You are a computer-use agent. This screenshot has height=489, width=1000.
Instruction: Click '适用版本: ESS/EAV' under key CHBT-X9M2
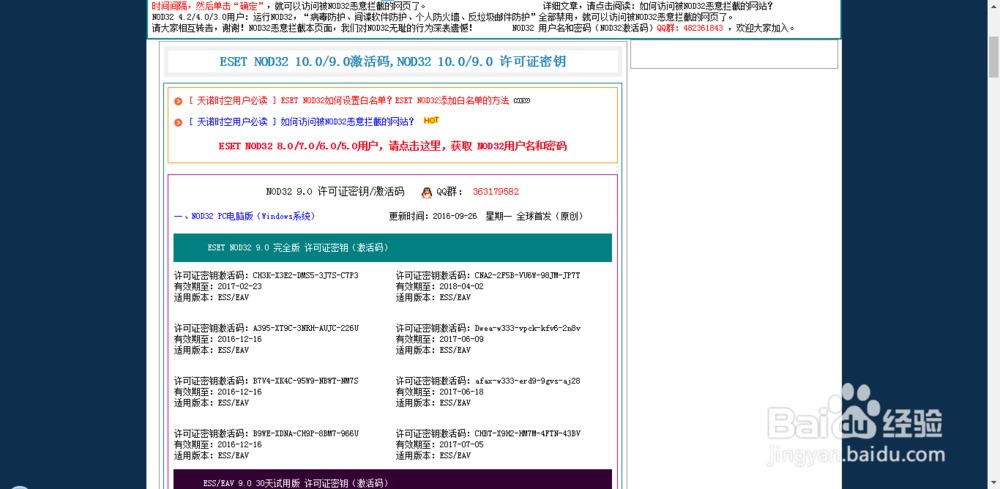tap(433, 455)
